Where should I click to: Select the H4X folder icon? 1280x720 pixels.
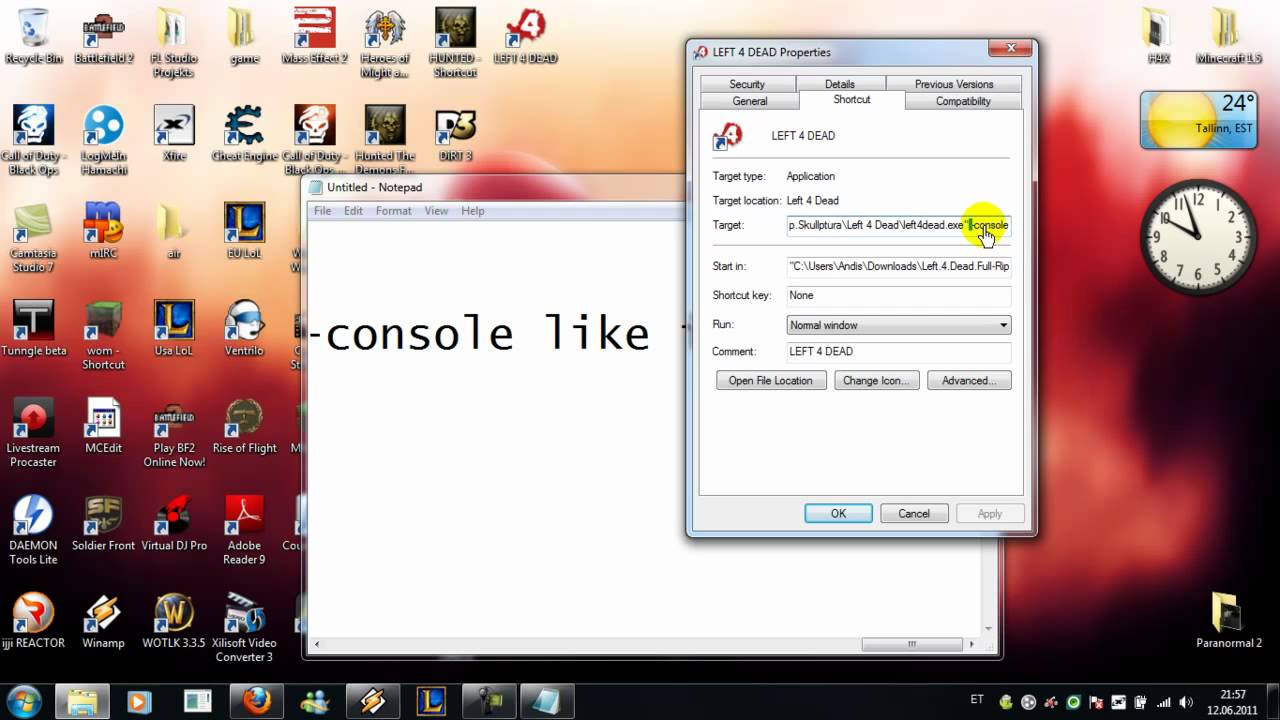pos(1157,36)
